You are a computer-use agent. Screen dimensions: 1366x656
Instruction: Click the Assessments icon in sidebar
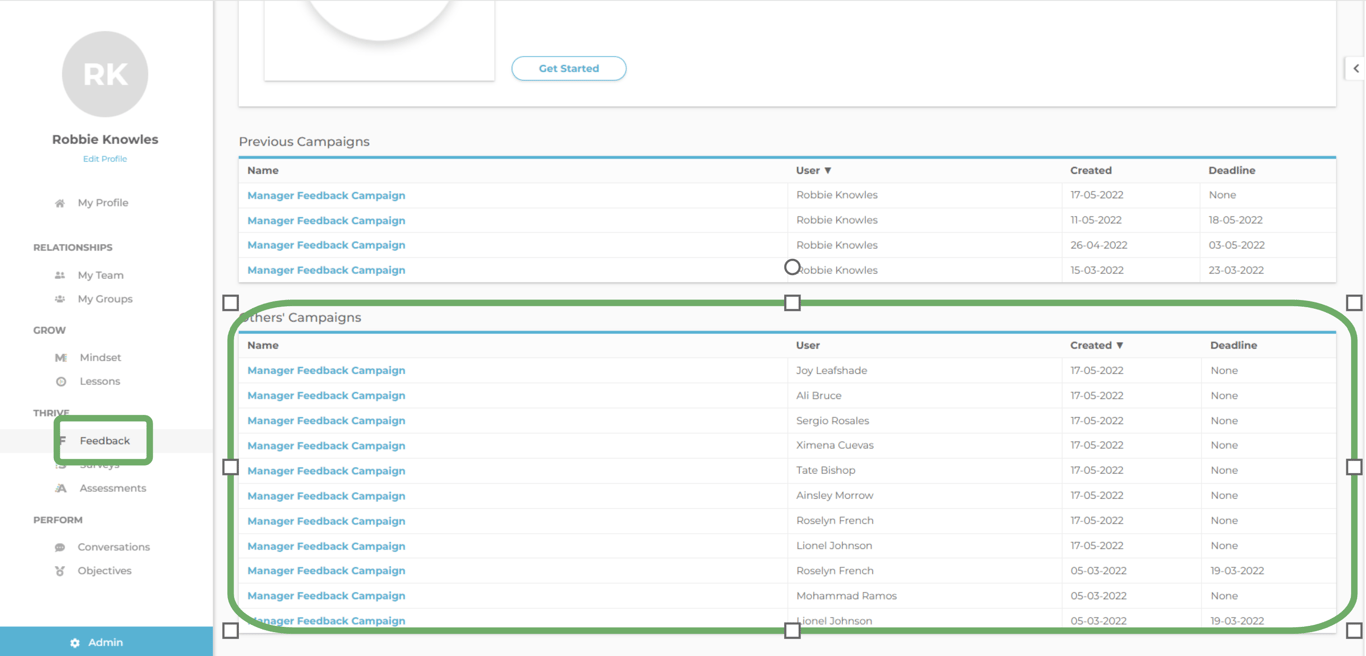(x=61, y=488)
